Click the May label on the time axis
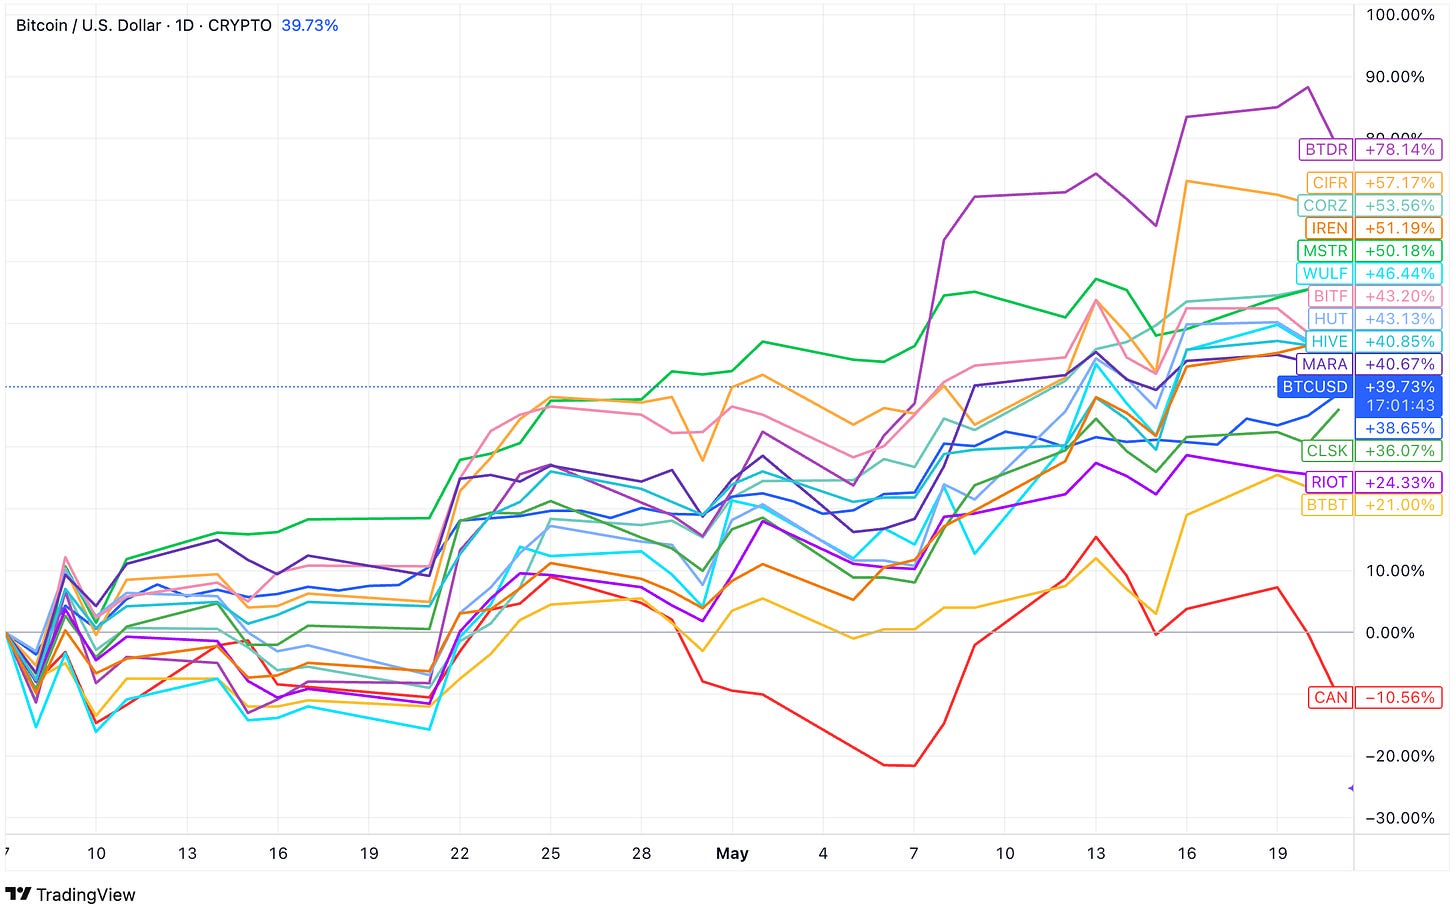Image resolution: width=1456 pixels, height=913 pixels. (732, 853)
